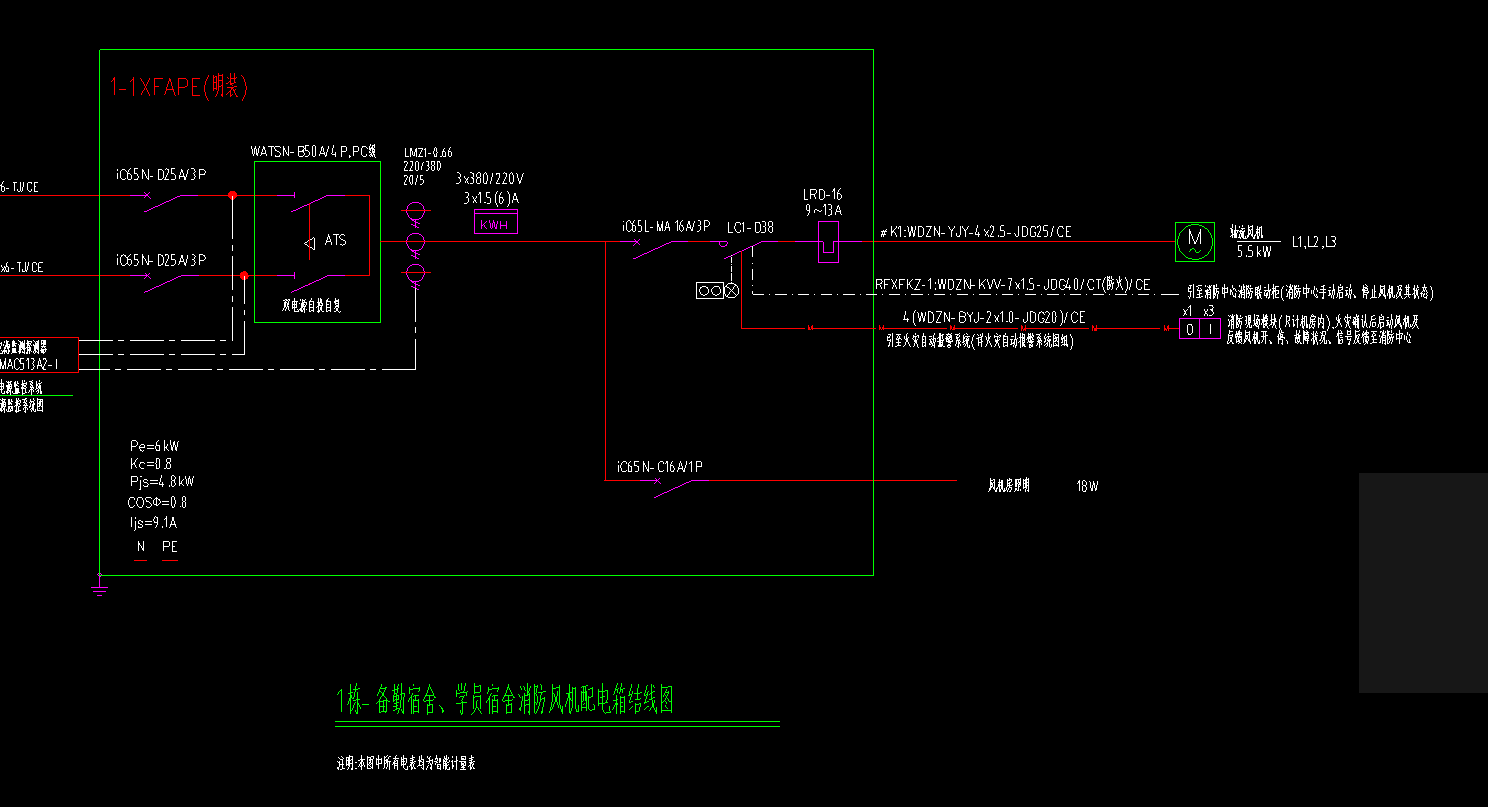The width and height of the screenshot is (1488, 807).
Task: Select the lower red junction dot
Action: (x=244, y=275)
